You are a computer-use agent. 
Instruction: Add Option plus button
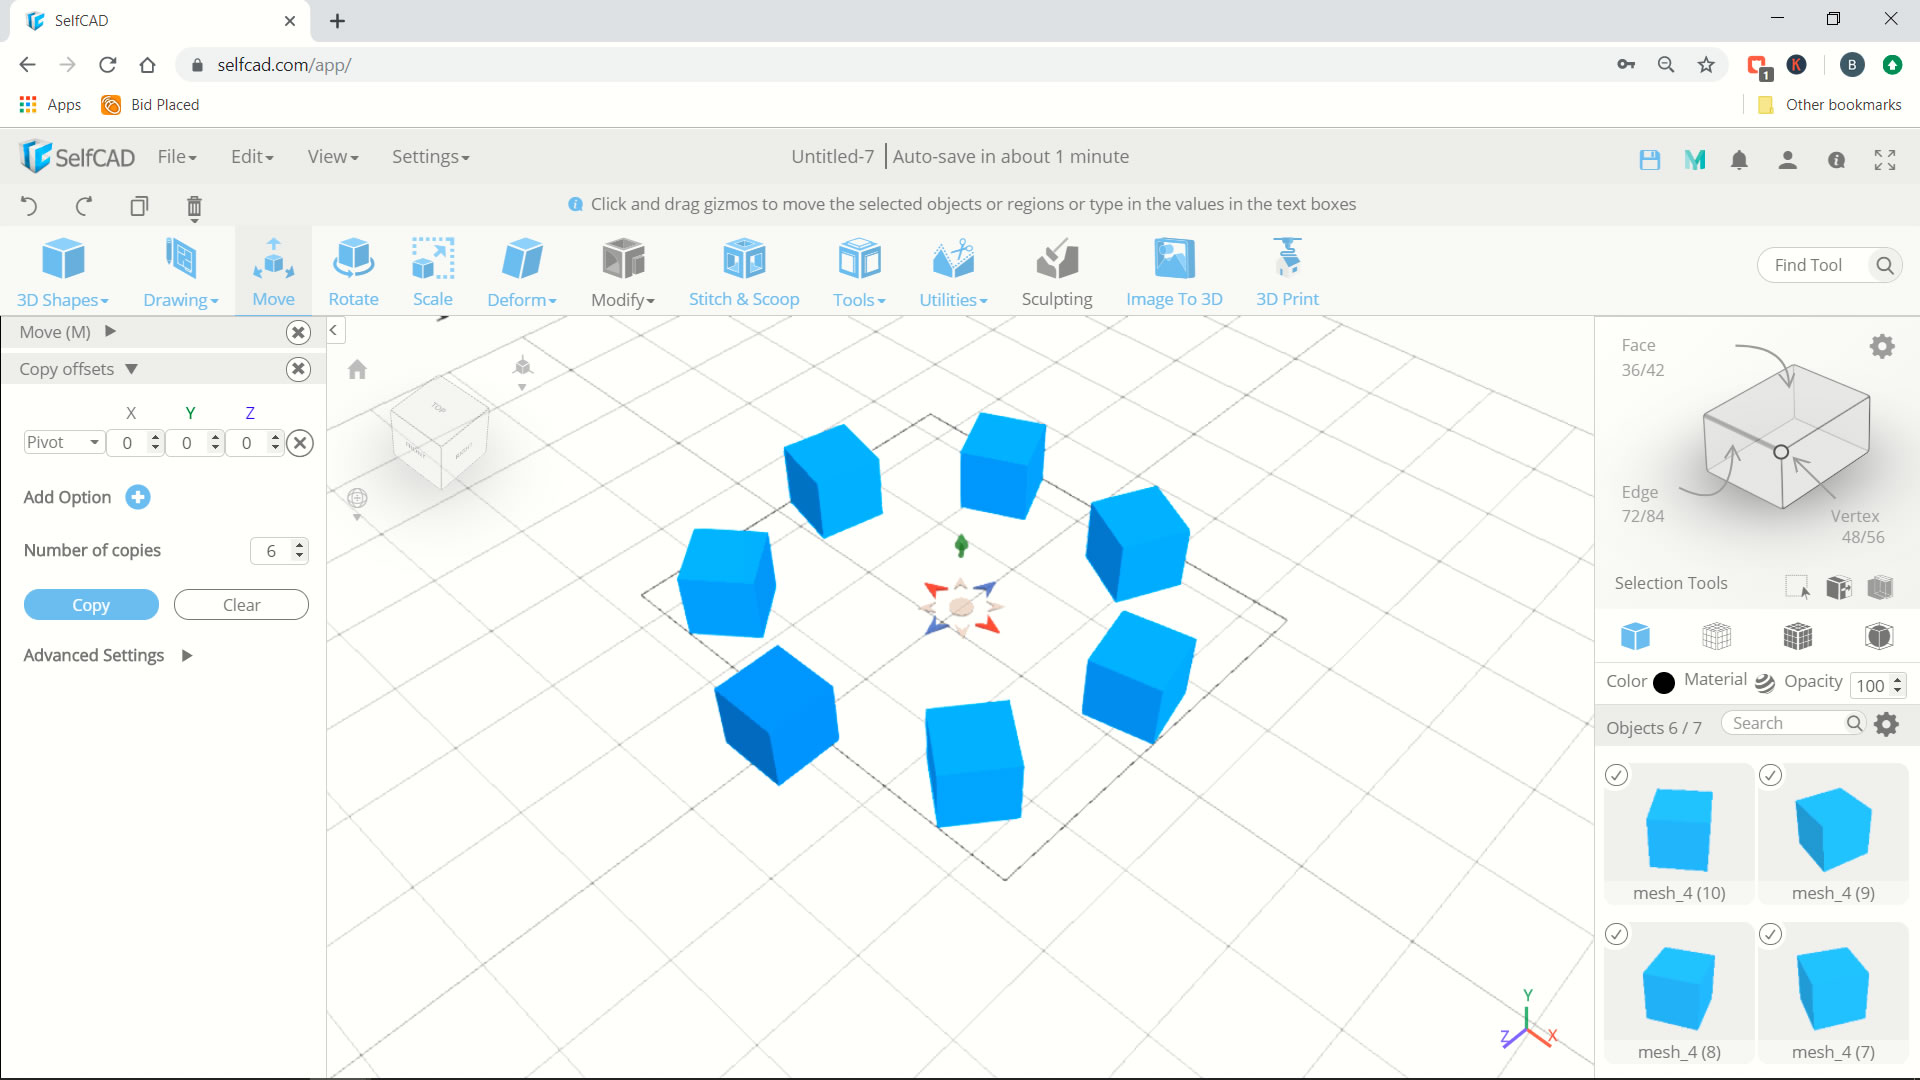click(x=138, y=497)
